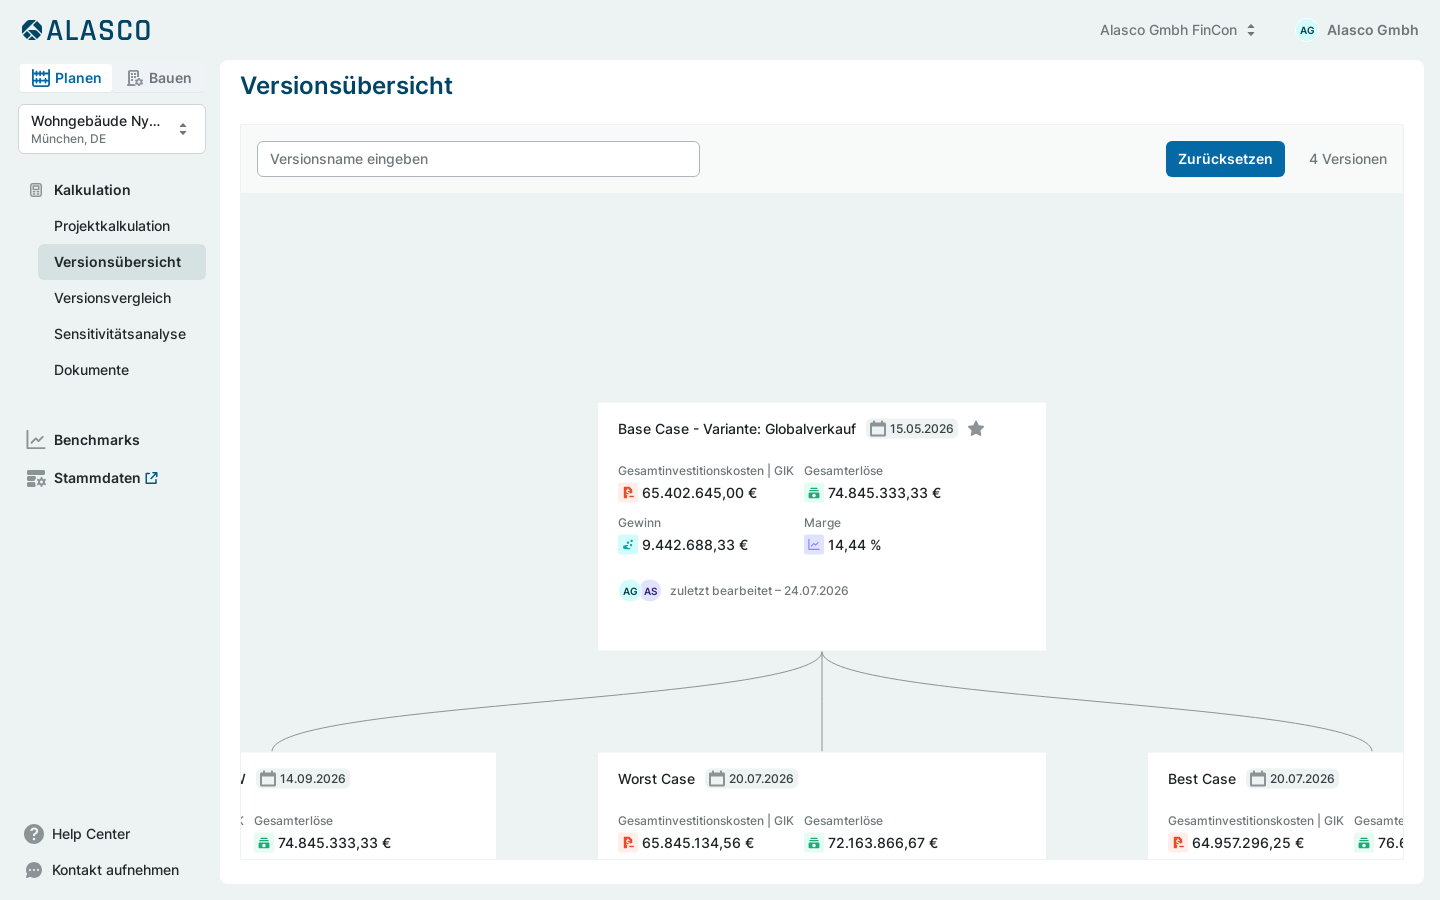This screenshot has height=900, width=1440.
Task: Click the Kontakt aufnehmen chat bubble icon
Action: [x=34, y=870]
